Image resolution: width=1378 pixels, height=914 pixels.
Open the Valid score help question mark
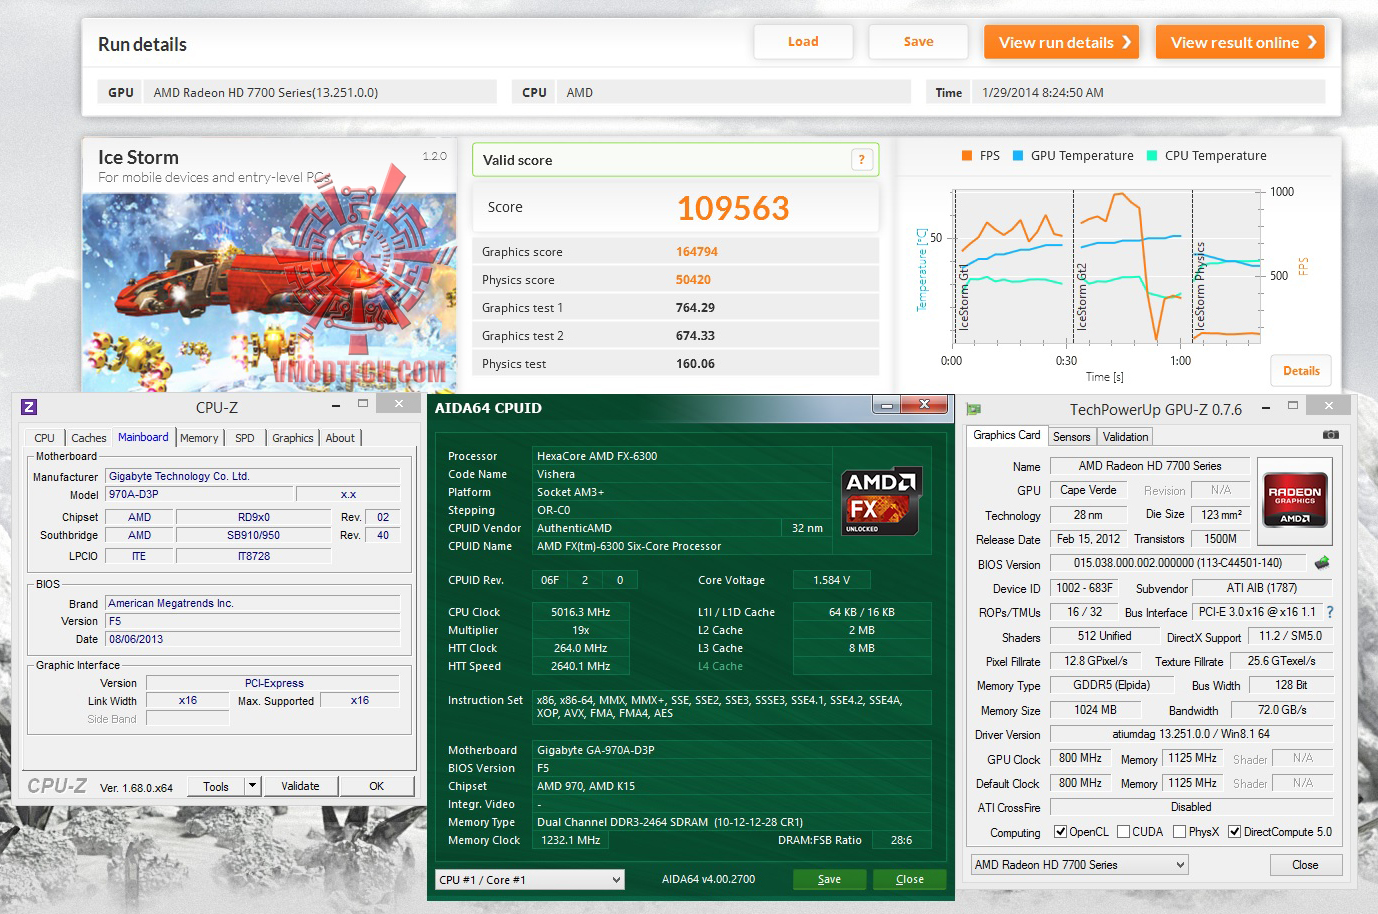coord(862,160)
